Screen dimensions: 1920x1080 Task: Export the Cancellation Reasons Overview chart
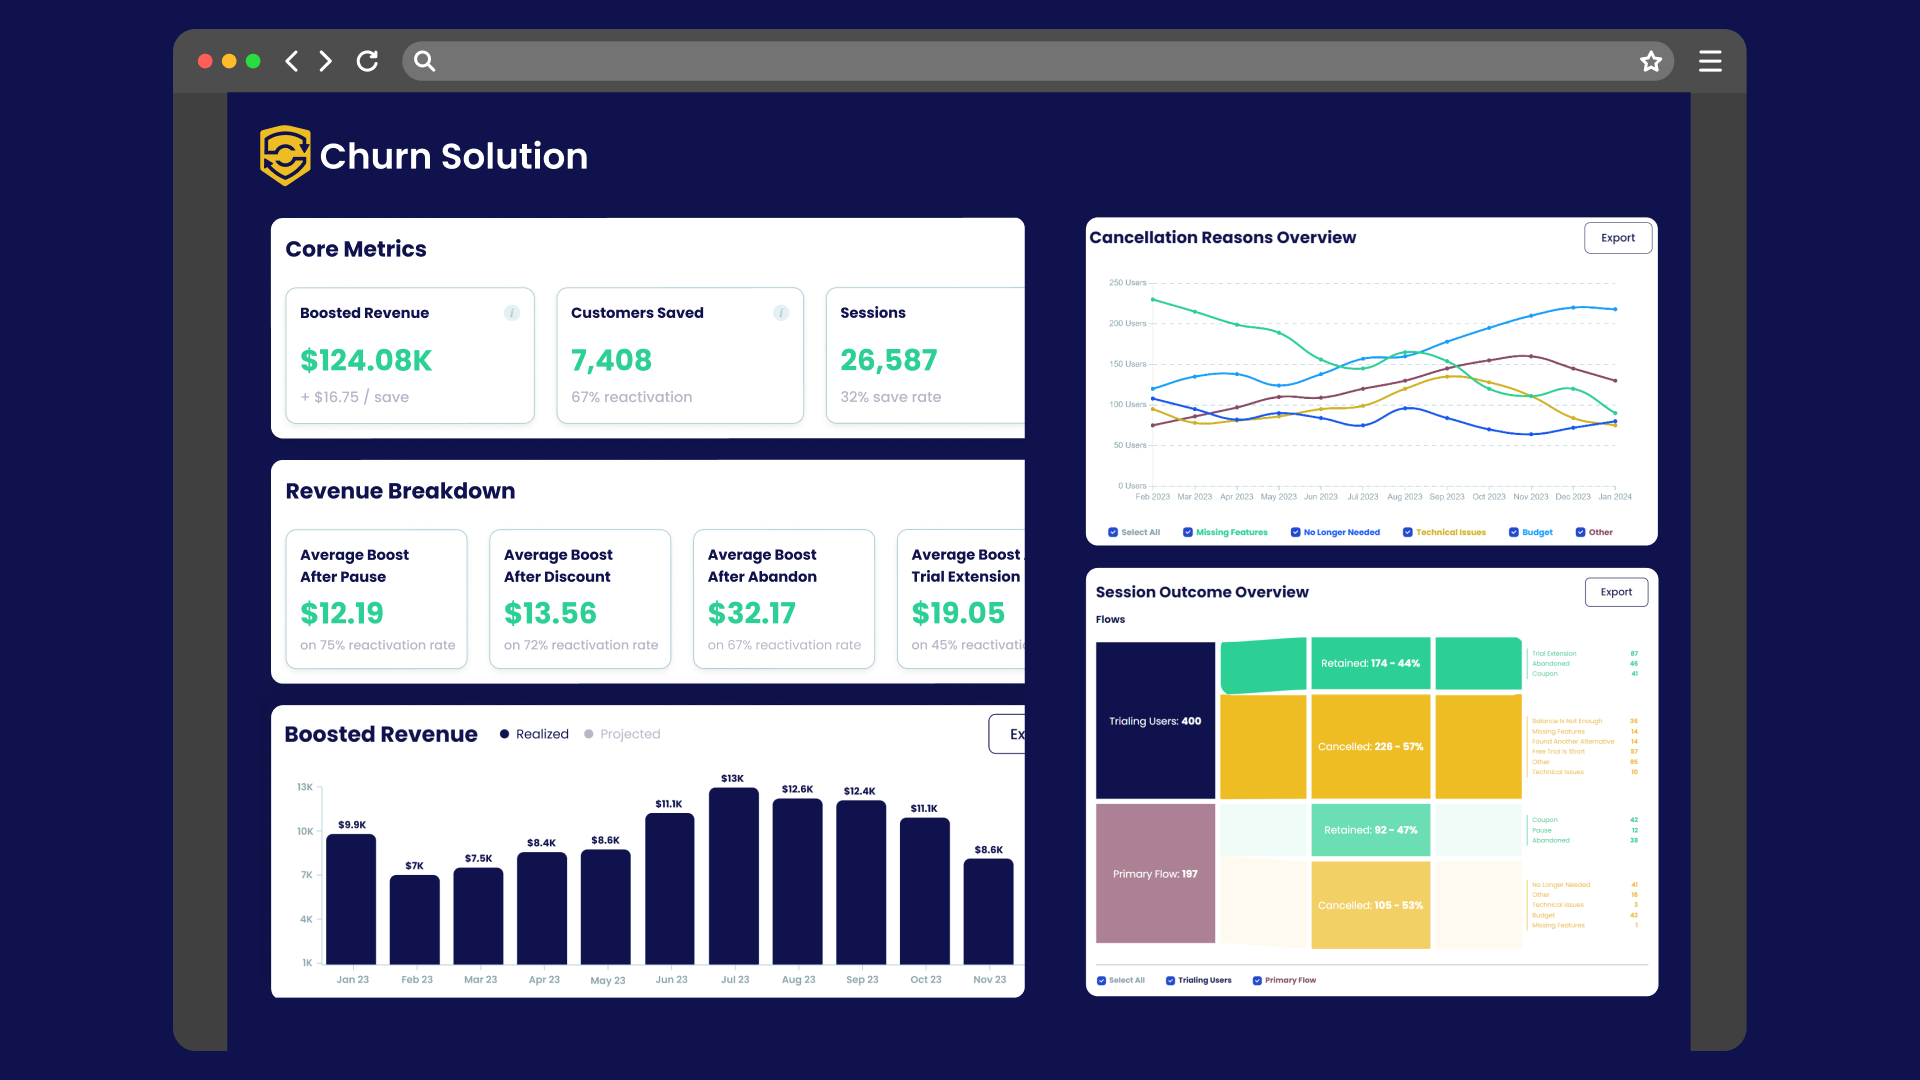click(x=1618, y=238)
